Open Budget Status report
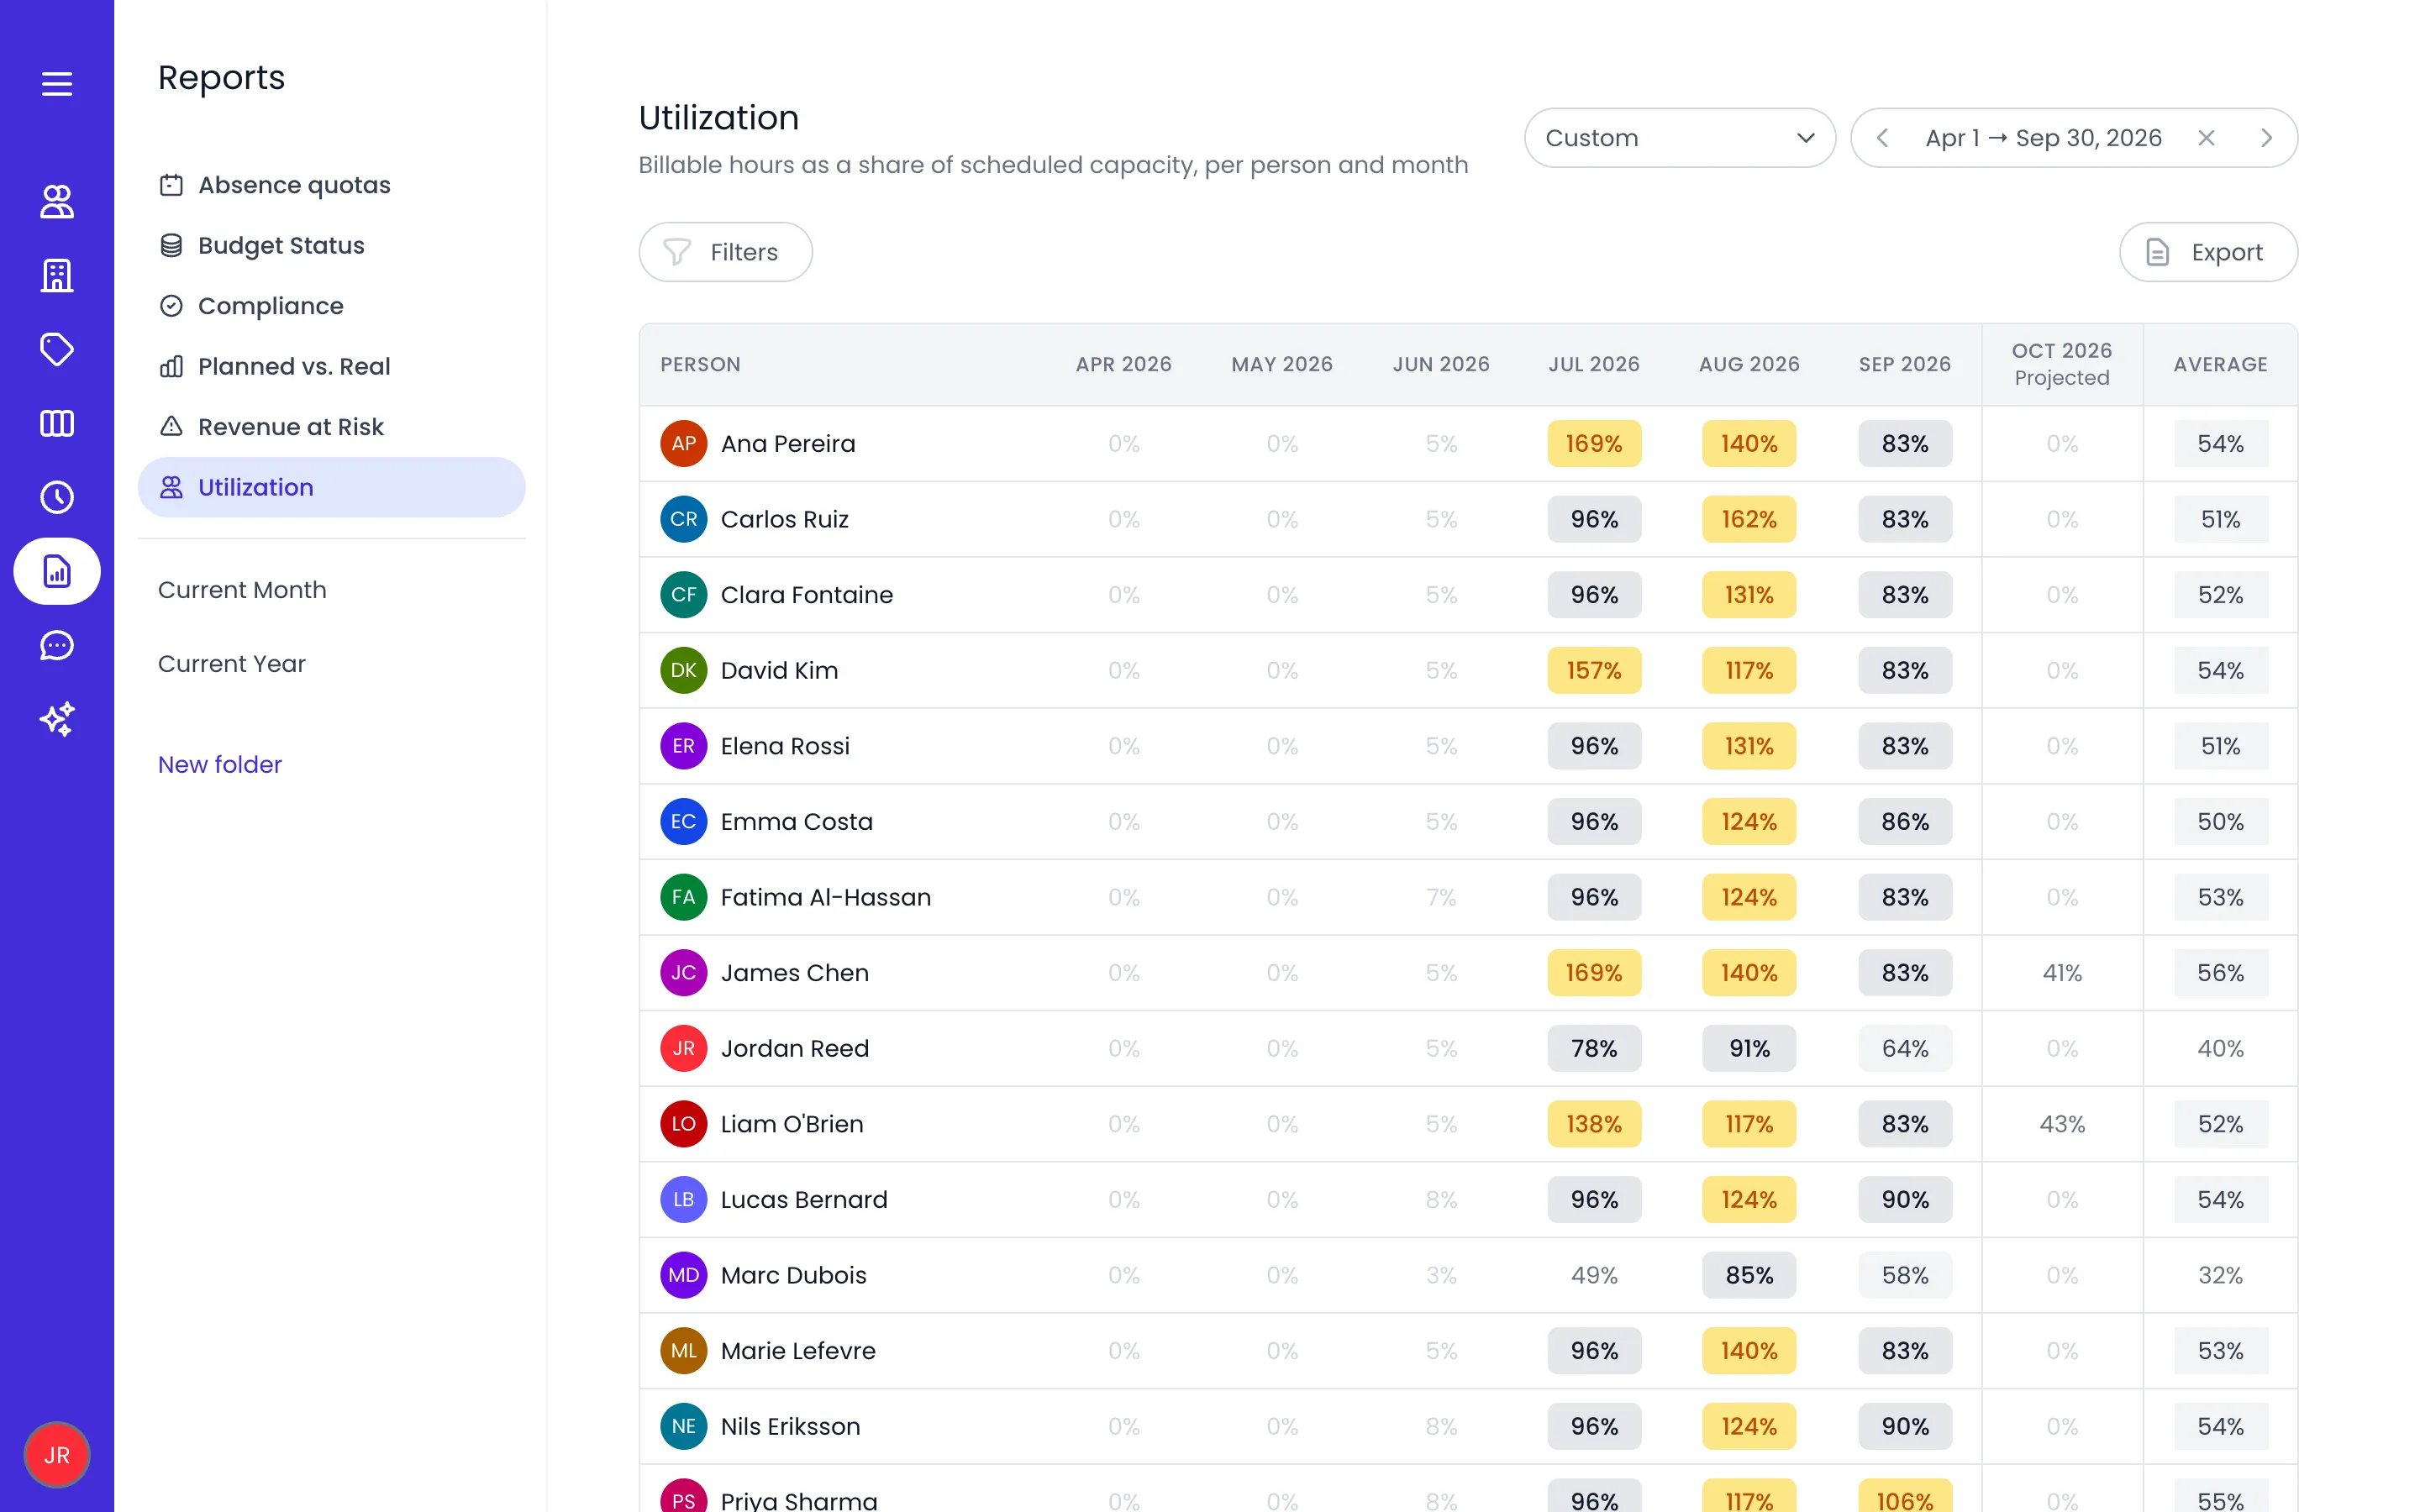 [x=332, y=246]
